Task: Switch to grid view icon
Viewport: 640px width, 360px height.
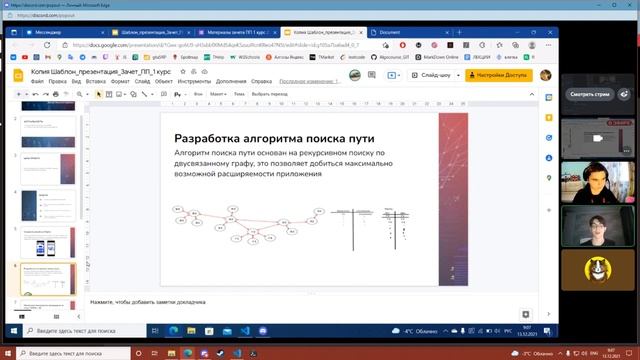Action: click(x=56, y=317)
